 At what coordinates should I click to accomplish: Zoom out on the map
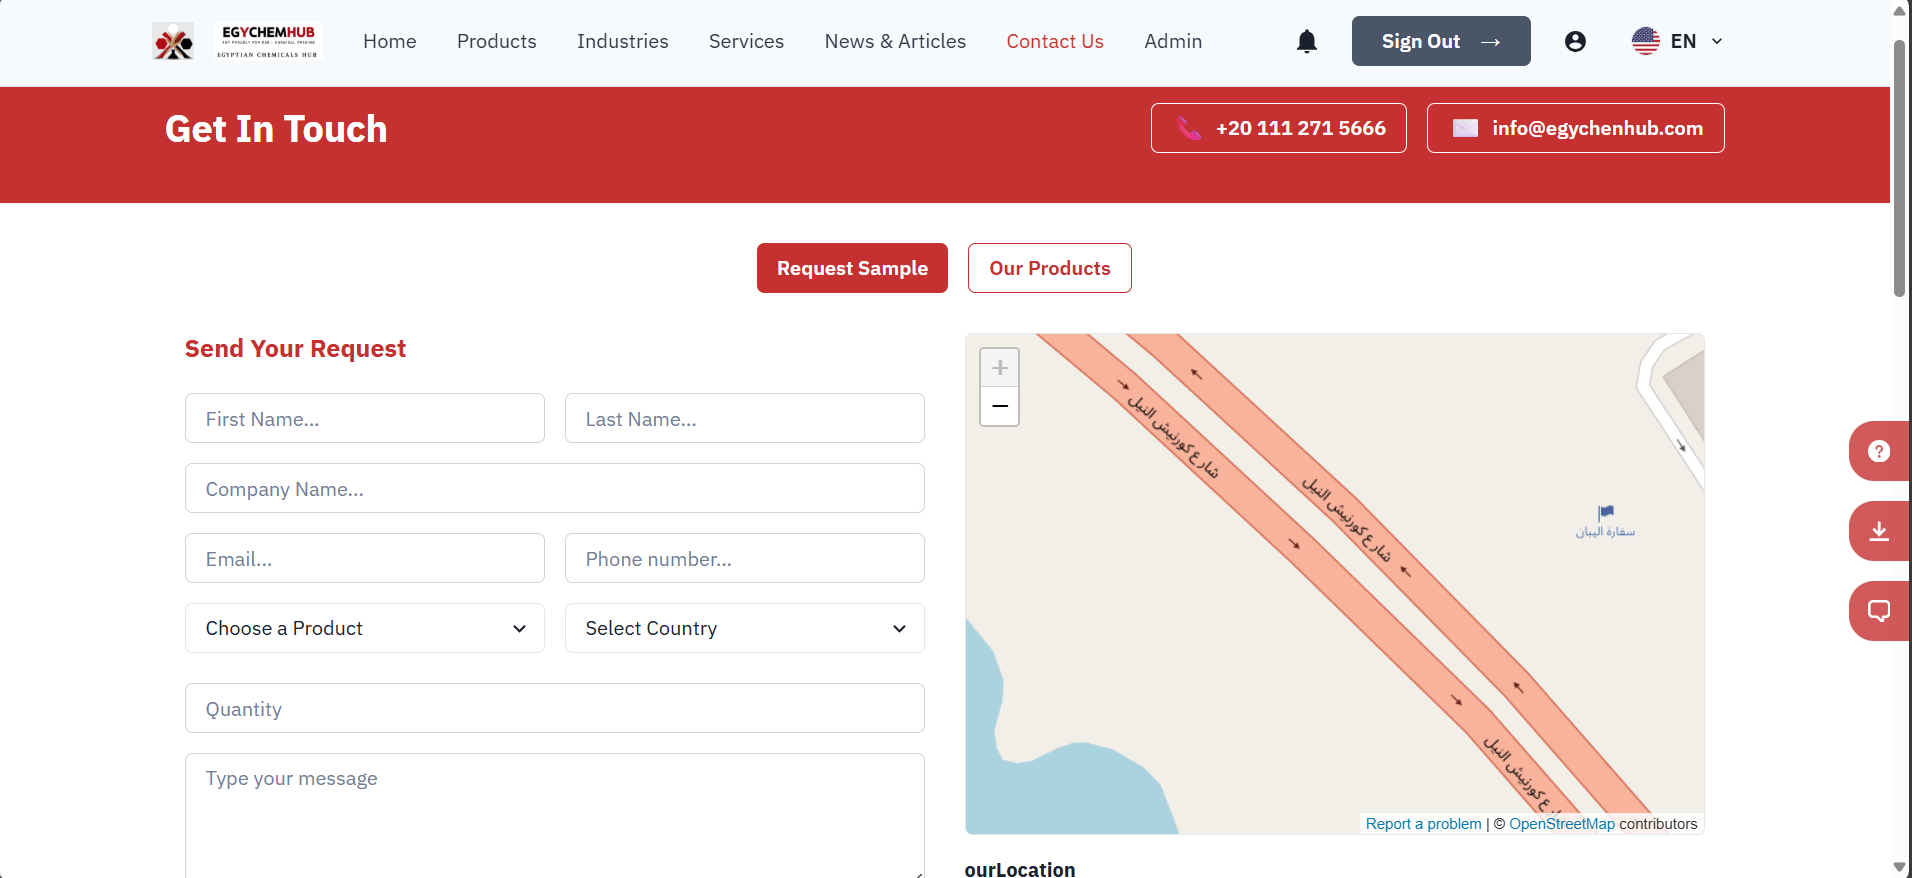click(999, 406)
